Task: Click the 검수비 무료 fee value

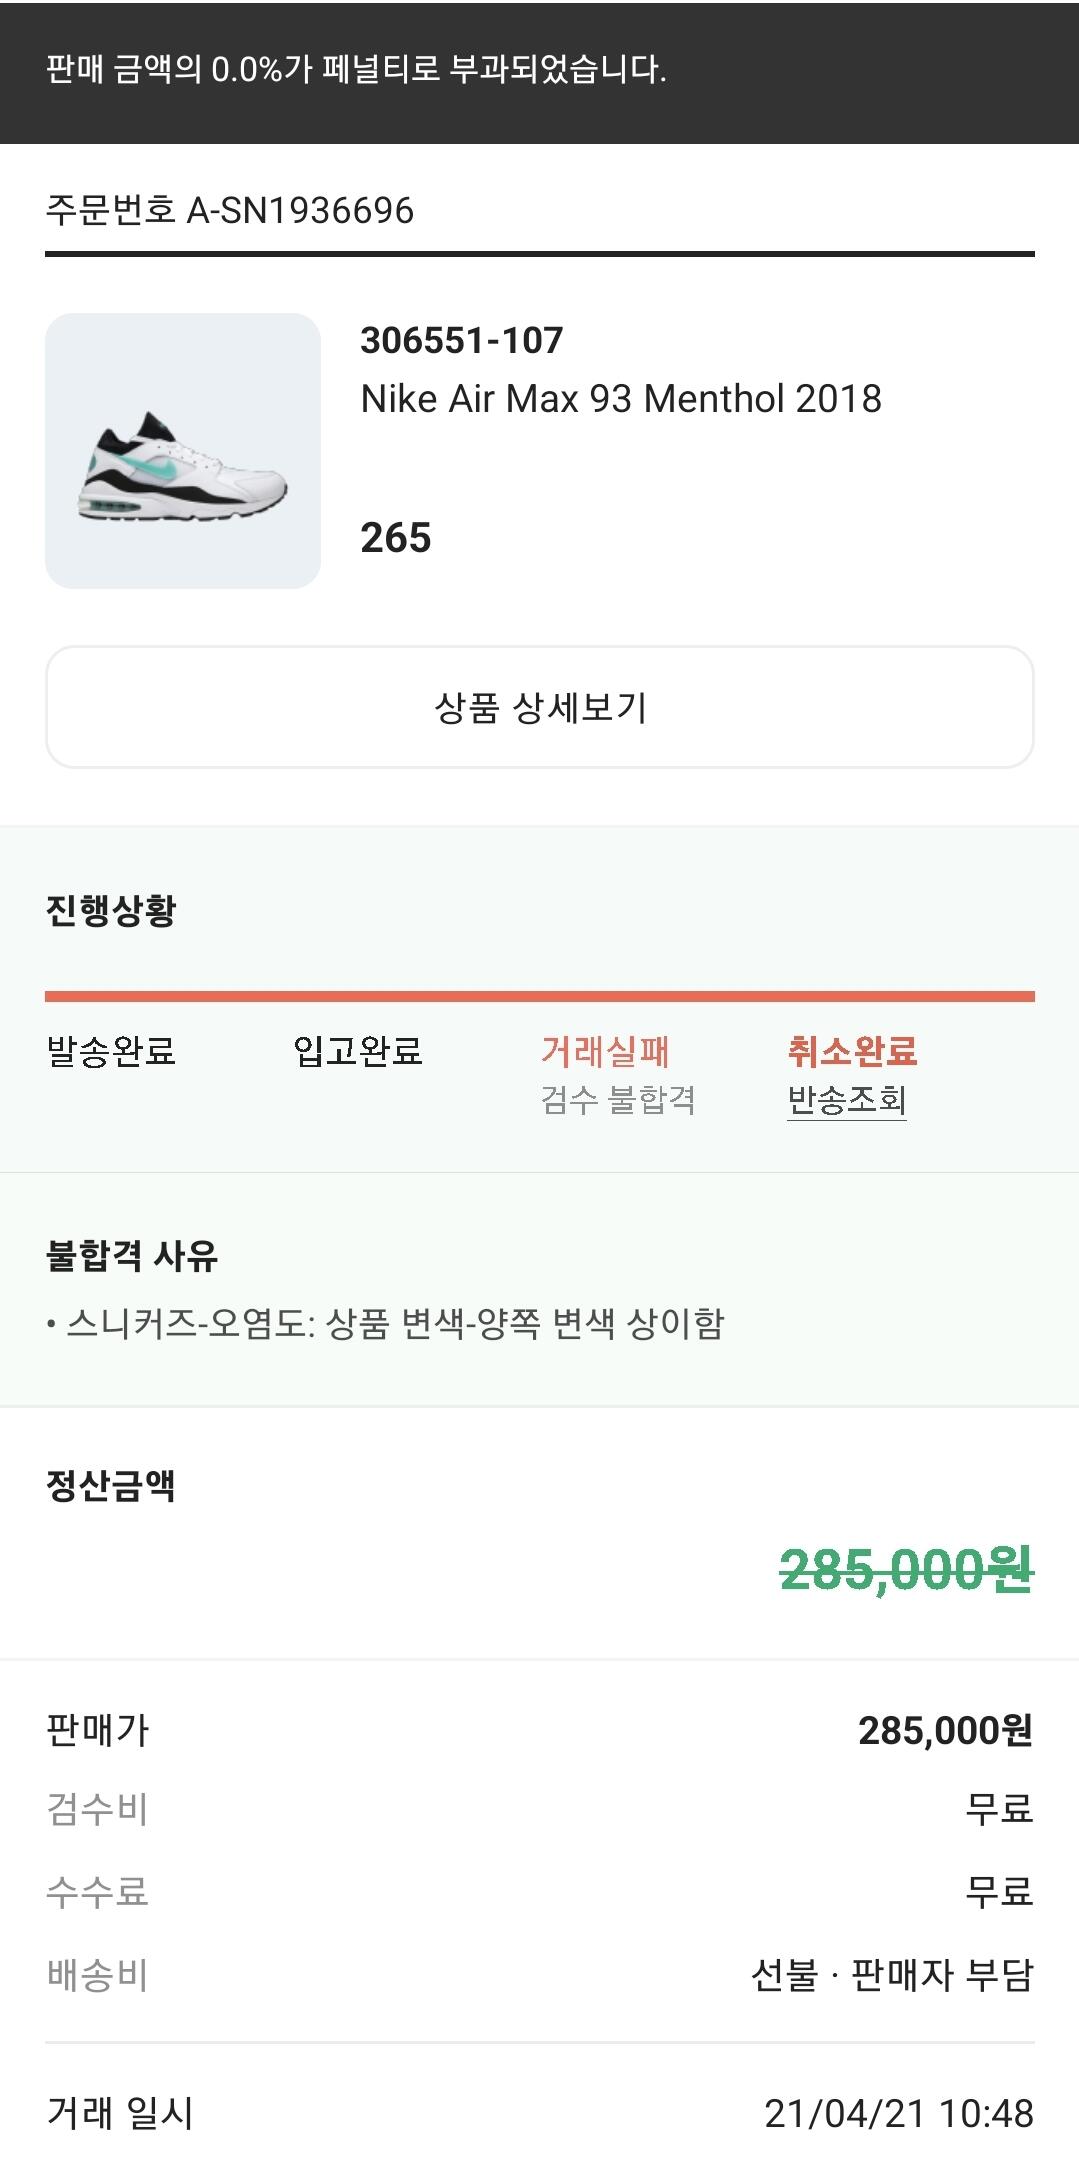Action: [998, 1809]
